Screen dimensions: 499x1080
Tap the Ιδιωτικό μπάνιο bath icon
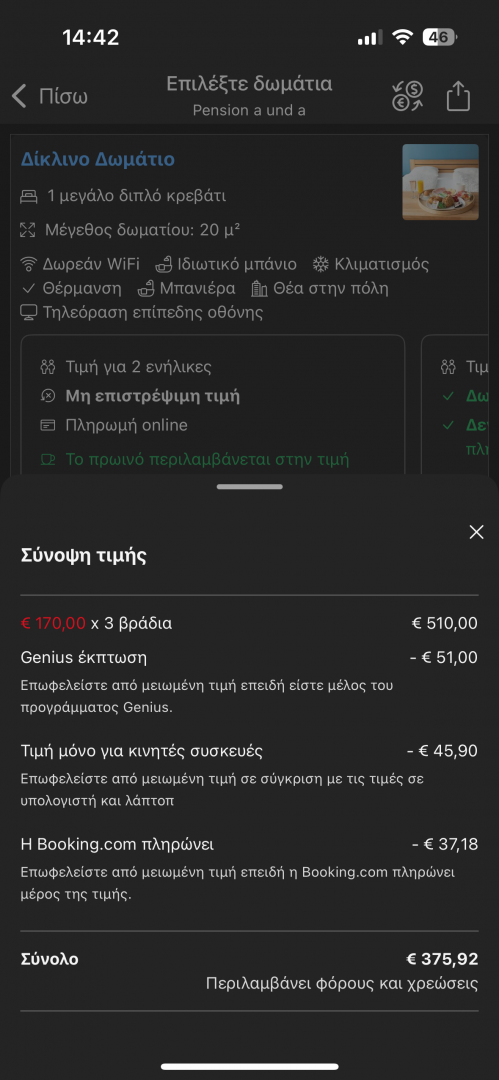163,264
